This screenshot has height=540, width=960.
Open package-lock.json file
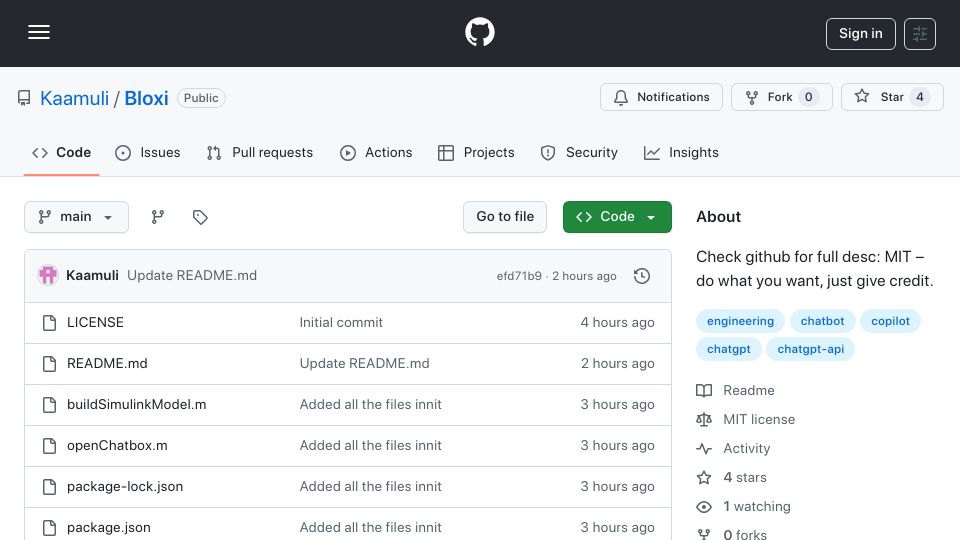[x=125, y=487]
